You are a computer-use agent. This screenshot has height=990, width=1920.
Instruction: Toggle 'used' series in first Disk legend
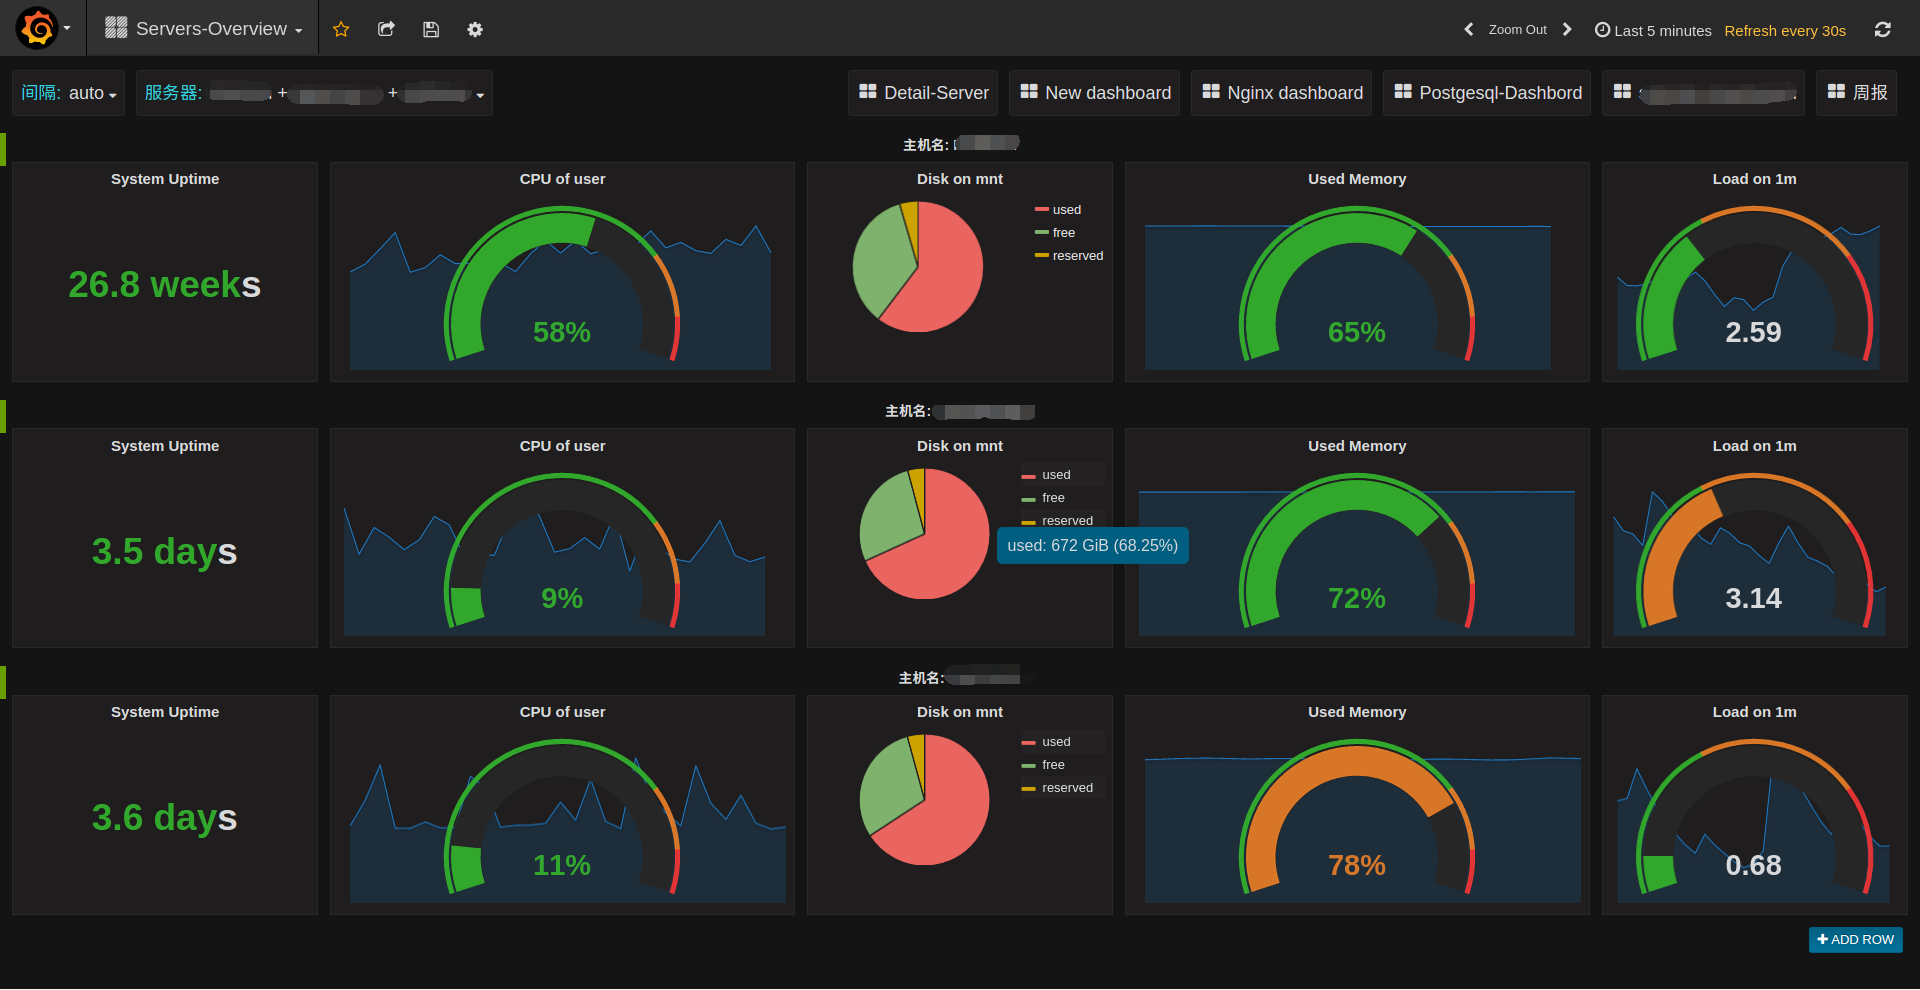tap(1066, 210)
